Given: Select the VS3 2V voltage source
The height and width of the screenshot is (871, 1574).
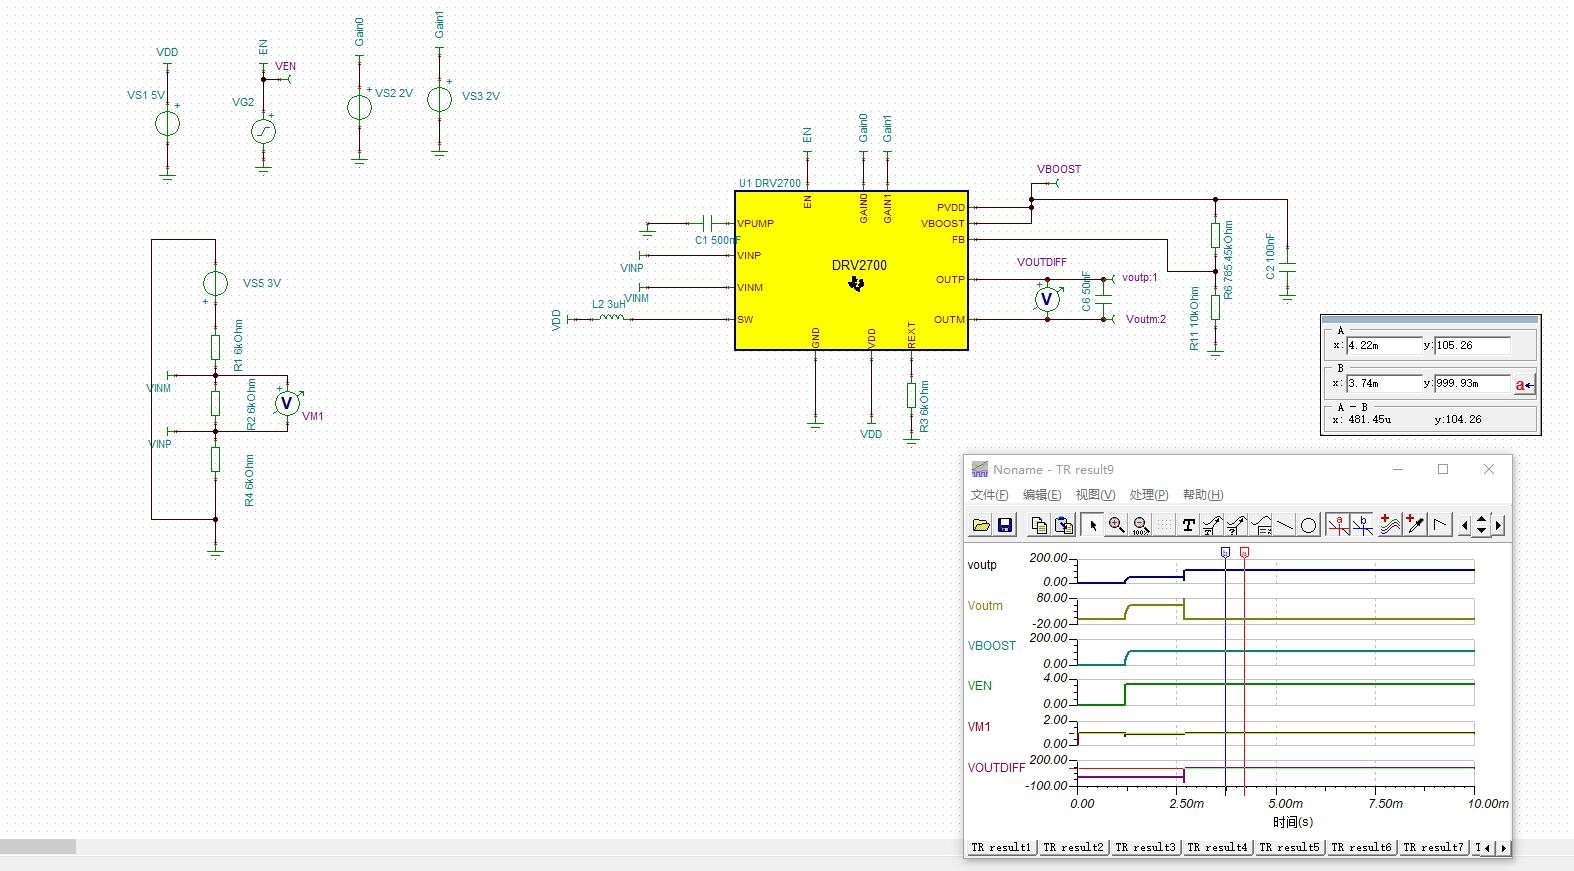Looking at the screenshot, I should (439, 99).
